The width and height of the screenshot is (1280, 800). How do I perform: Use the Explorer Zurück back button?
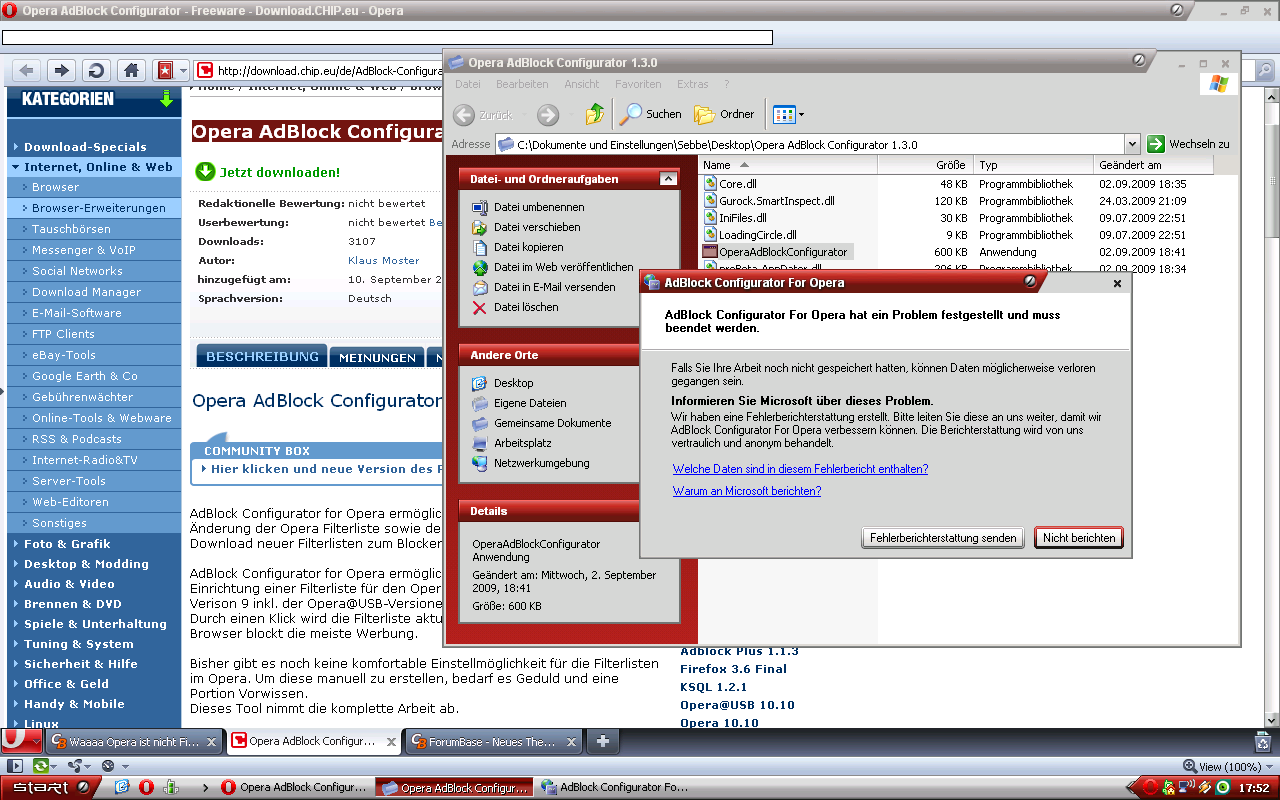pos(484,115)
